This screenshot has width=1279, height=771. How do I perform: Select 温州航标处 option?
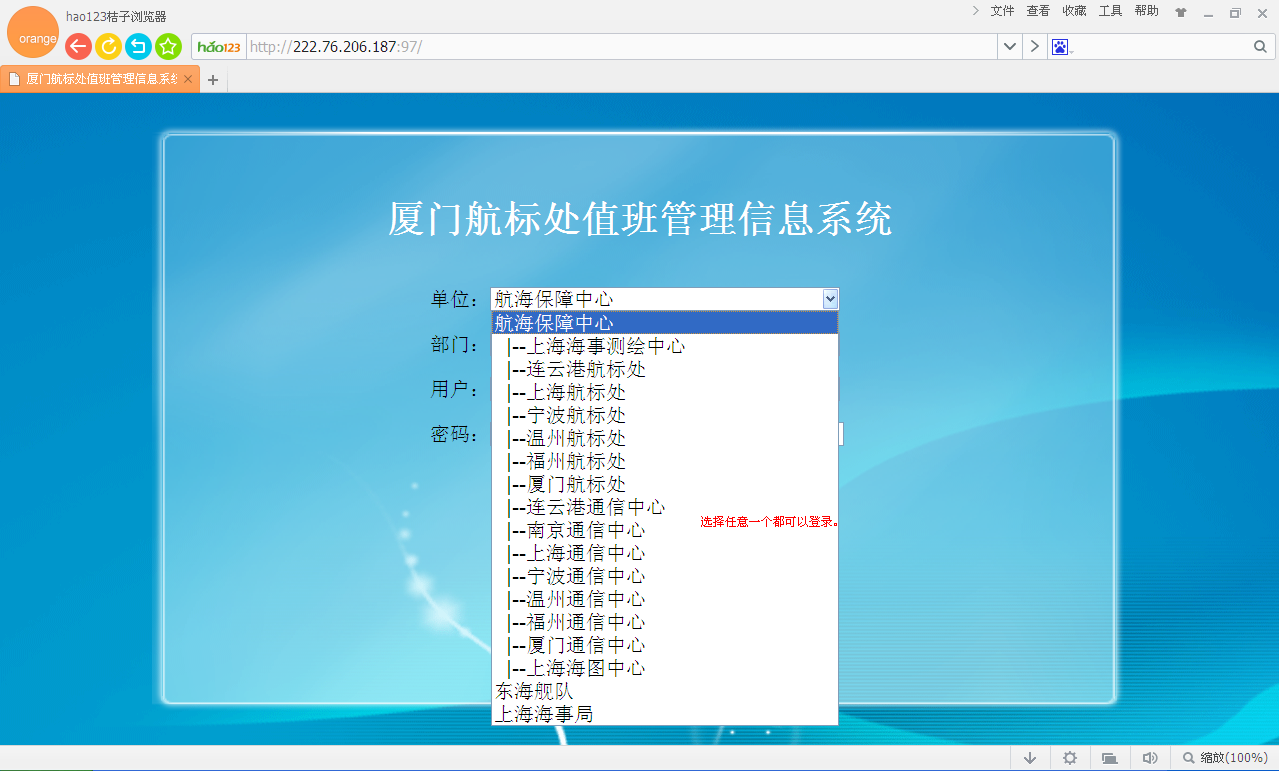pyautogui.click(x=664, y=438)
